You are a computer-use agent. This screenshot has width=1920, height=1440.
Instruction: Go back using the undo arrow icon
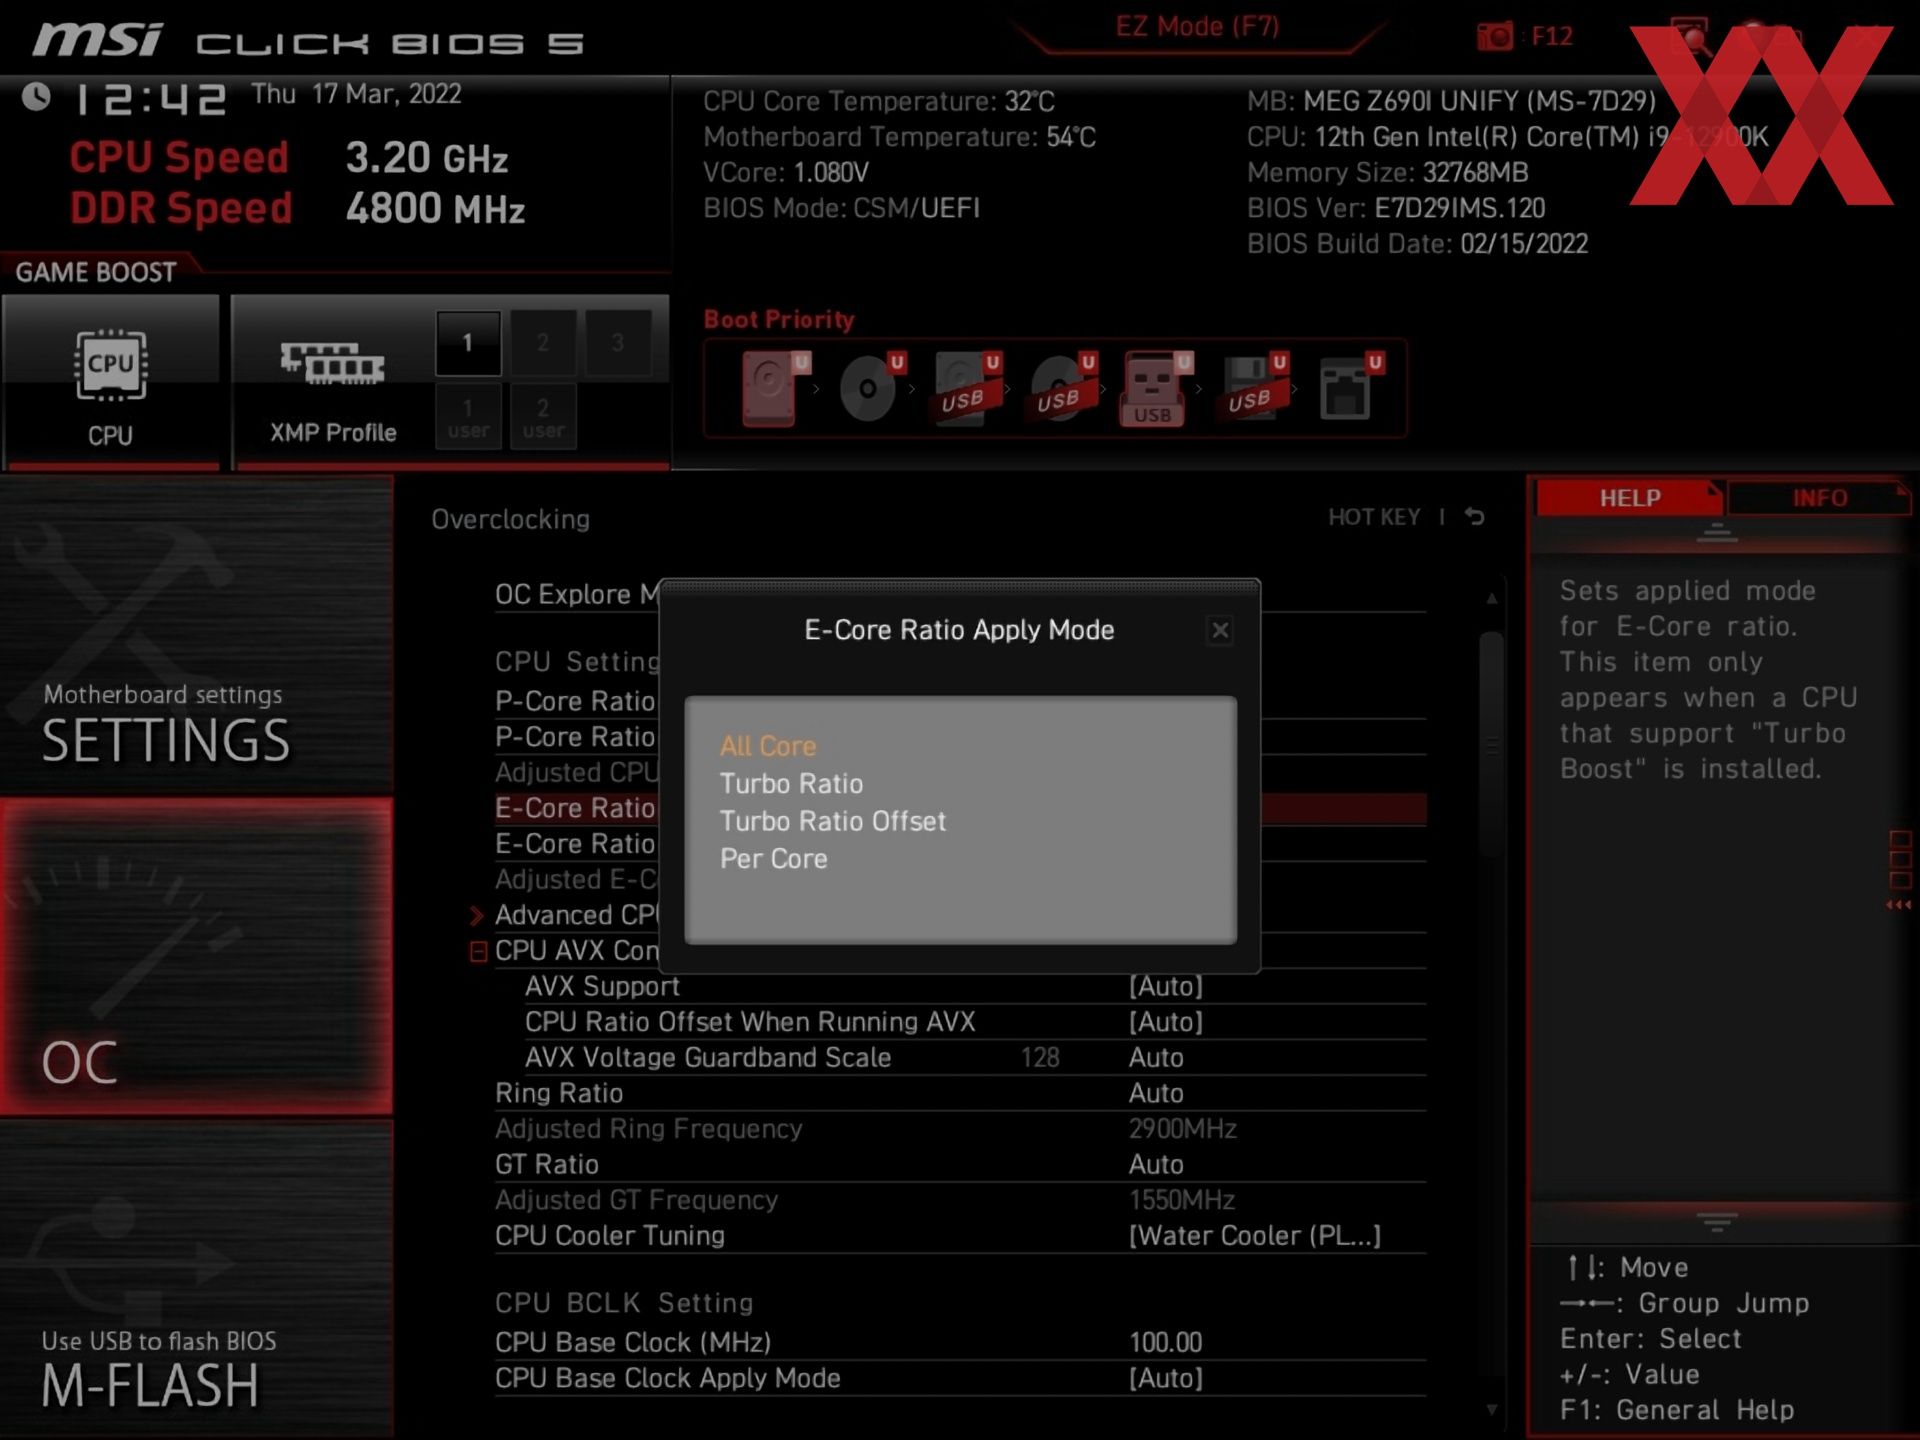click(1475, 517)
